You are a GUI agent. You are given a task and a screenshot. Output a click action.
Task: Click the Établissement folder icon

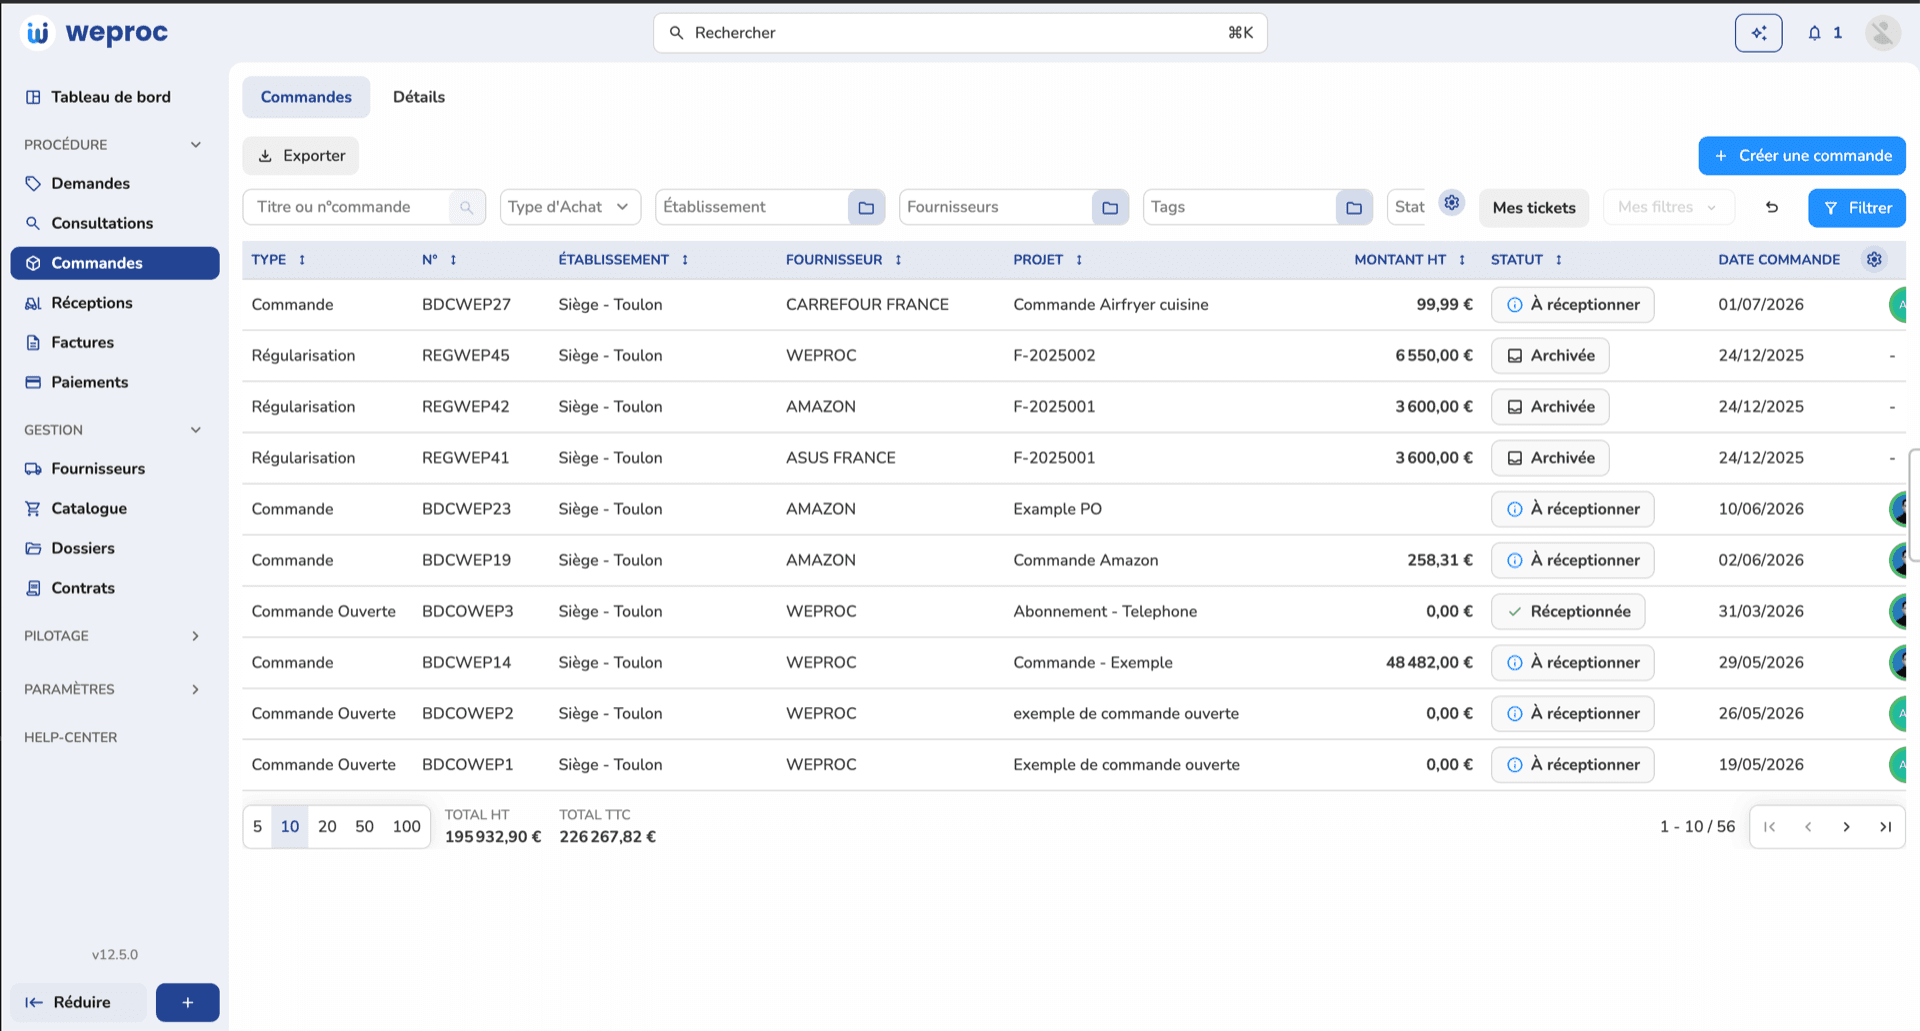[866, 207]
